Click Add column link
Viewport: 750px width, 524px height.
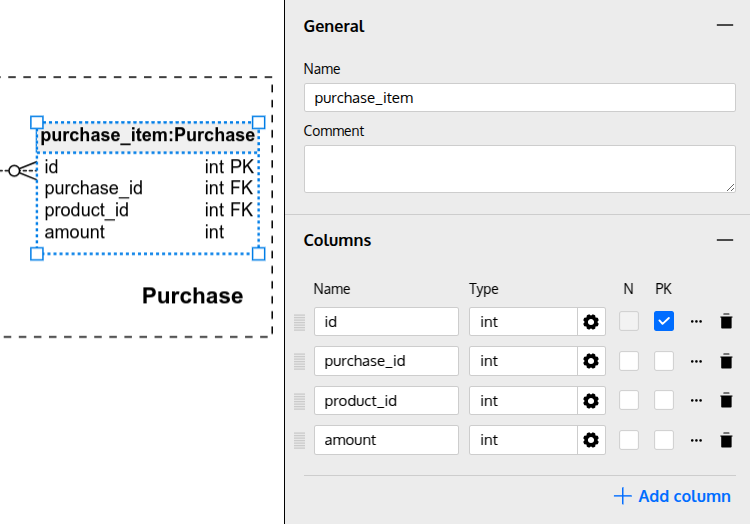tap(672, 496)
